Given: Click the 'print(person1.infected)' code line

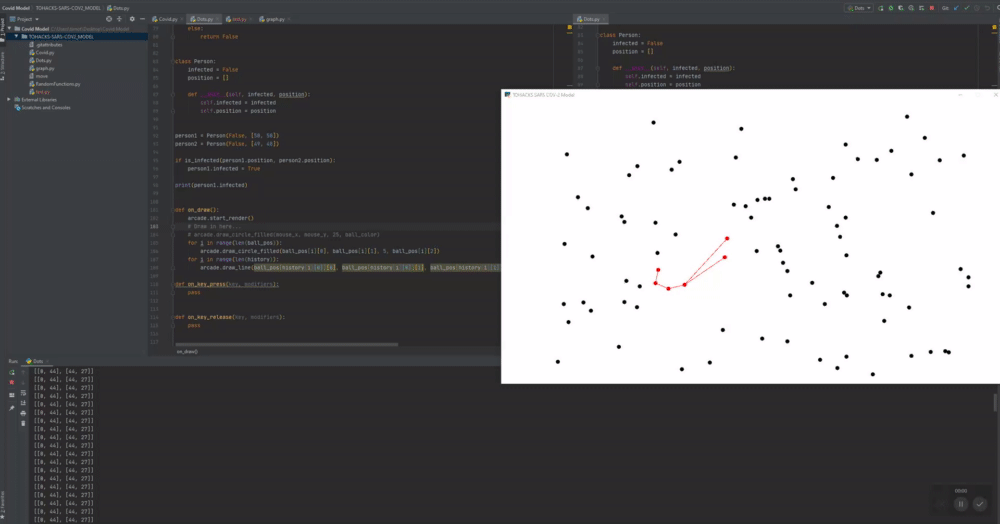Looking at the screenshot, I should point(211,185).
